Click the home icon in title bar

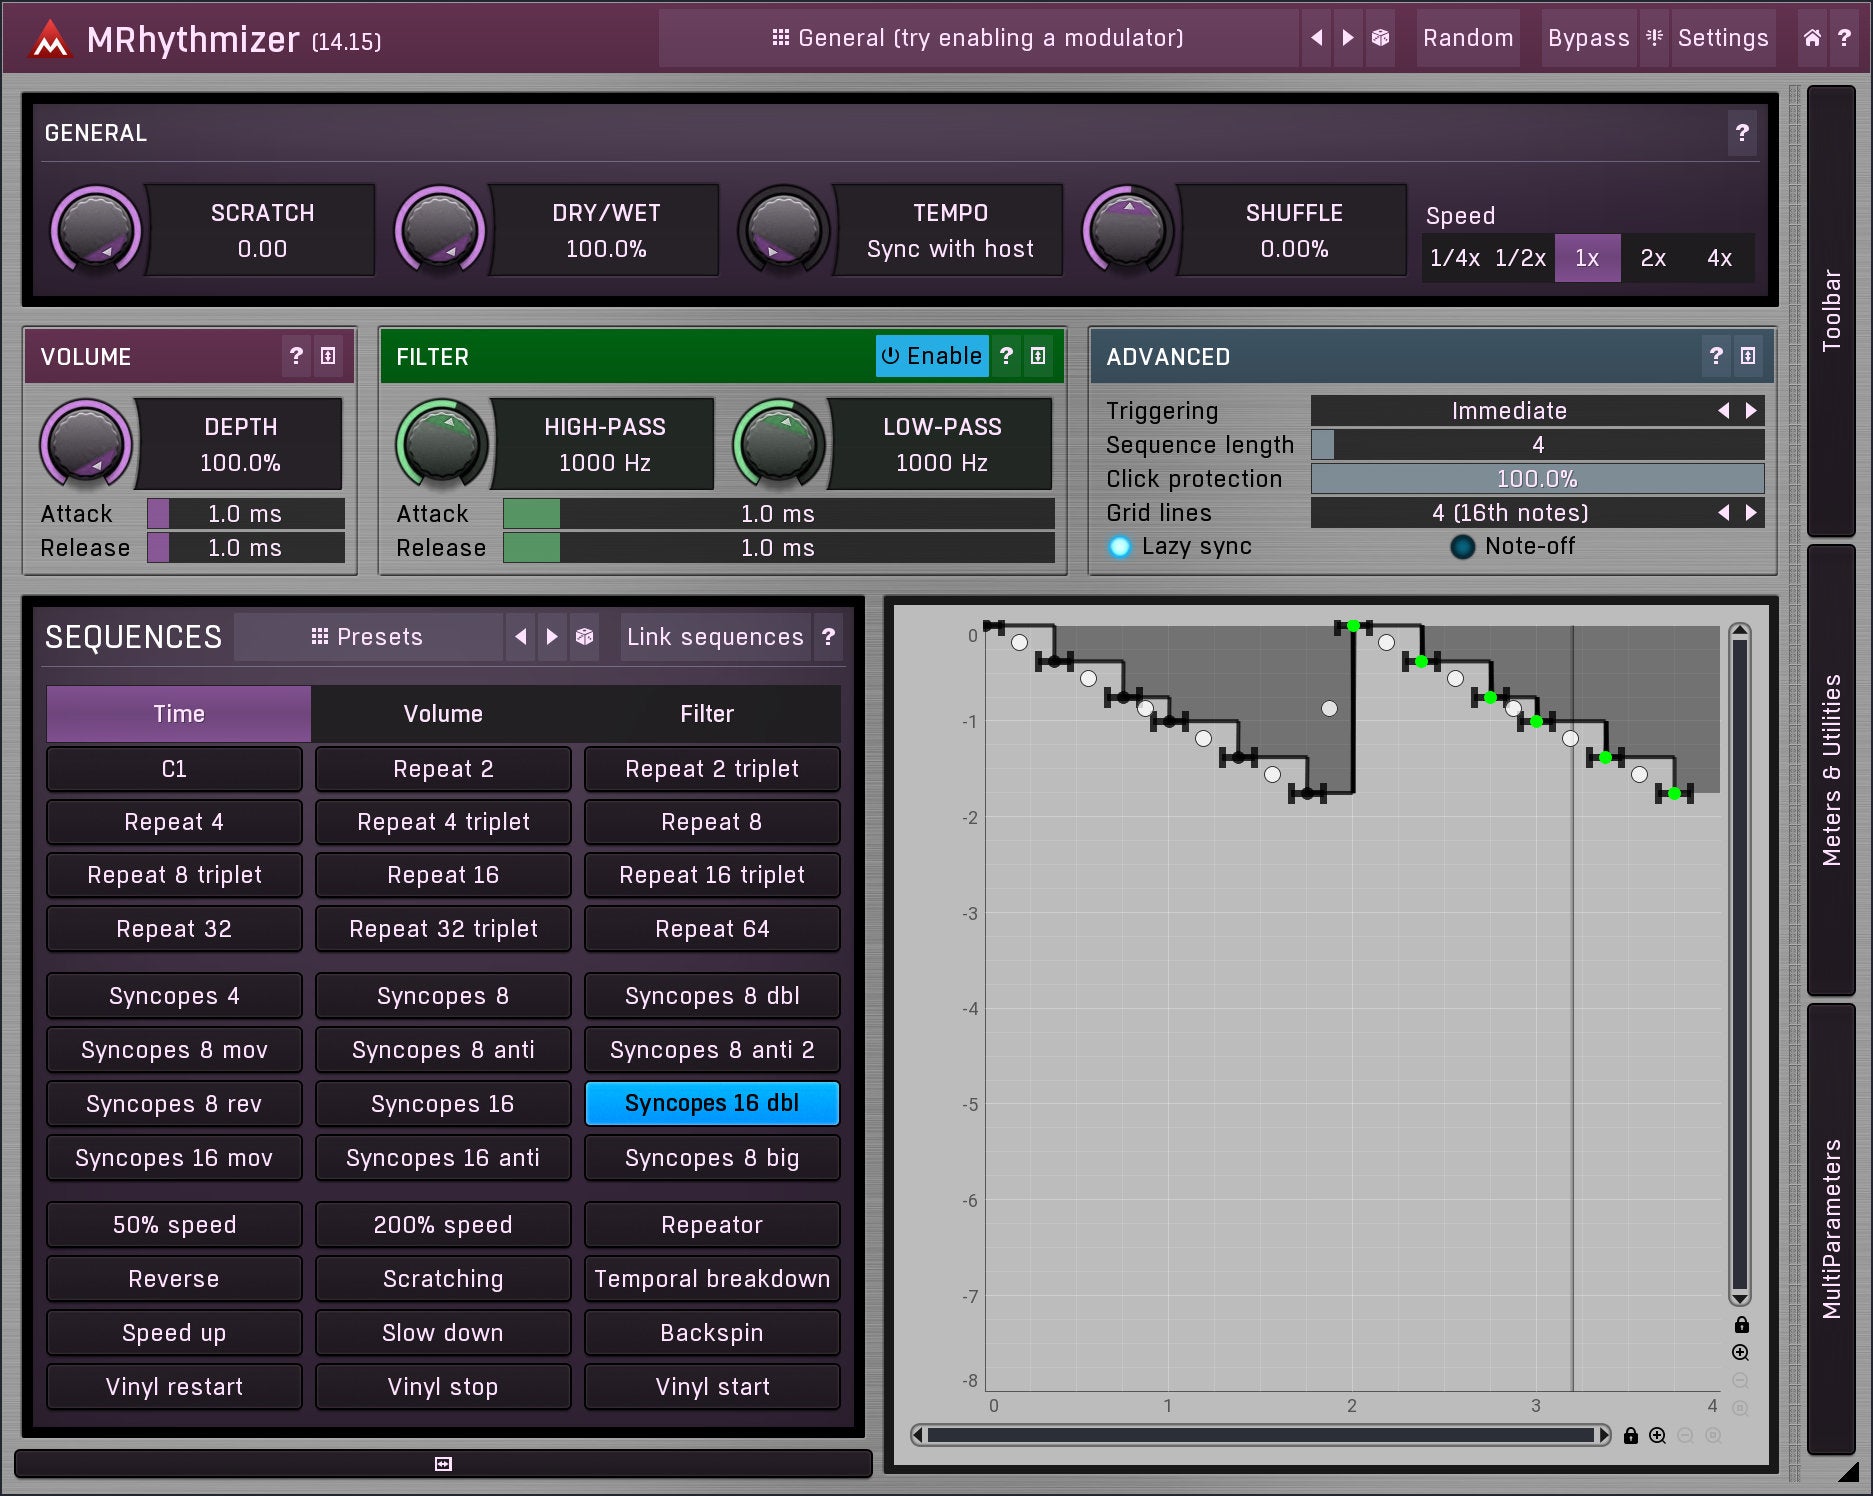[1811, 38]
